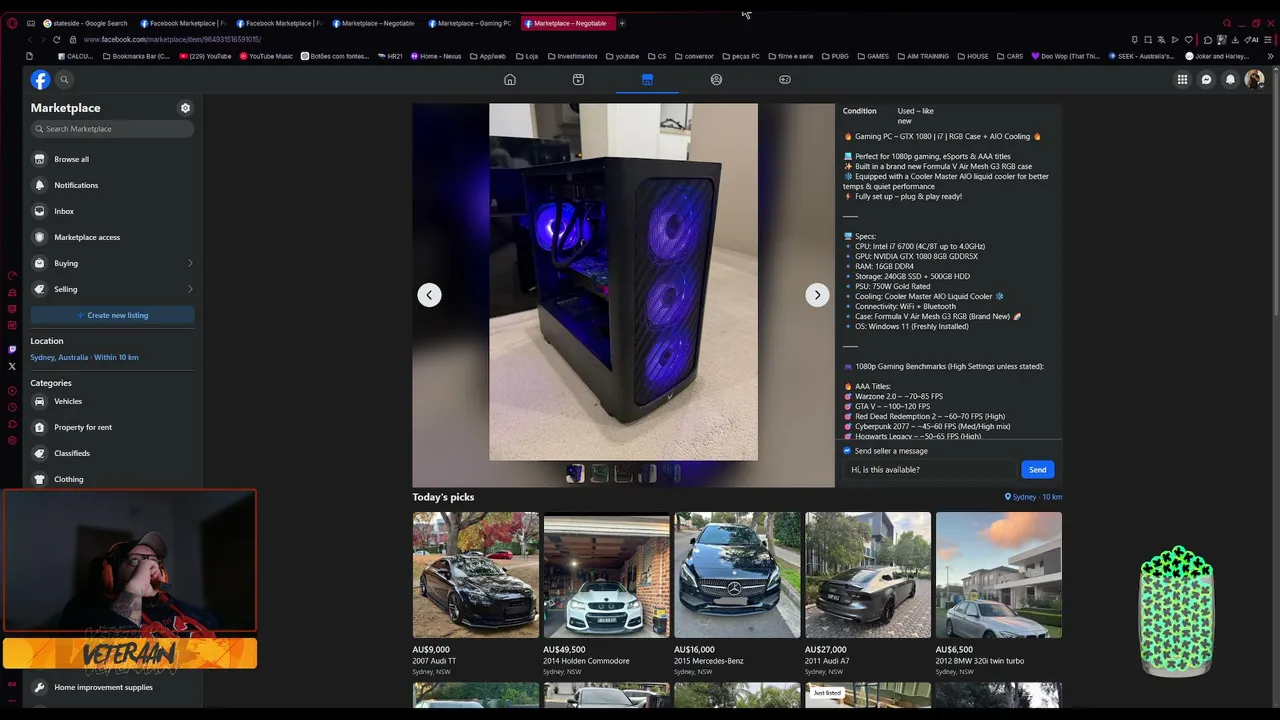Show previous listing photo
Image resolution: width=1280 pixels, height=720 pixels.
pos(429,295)
